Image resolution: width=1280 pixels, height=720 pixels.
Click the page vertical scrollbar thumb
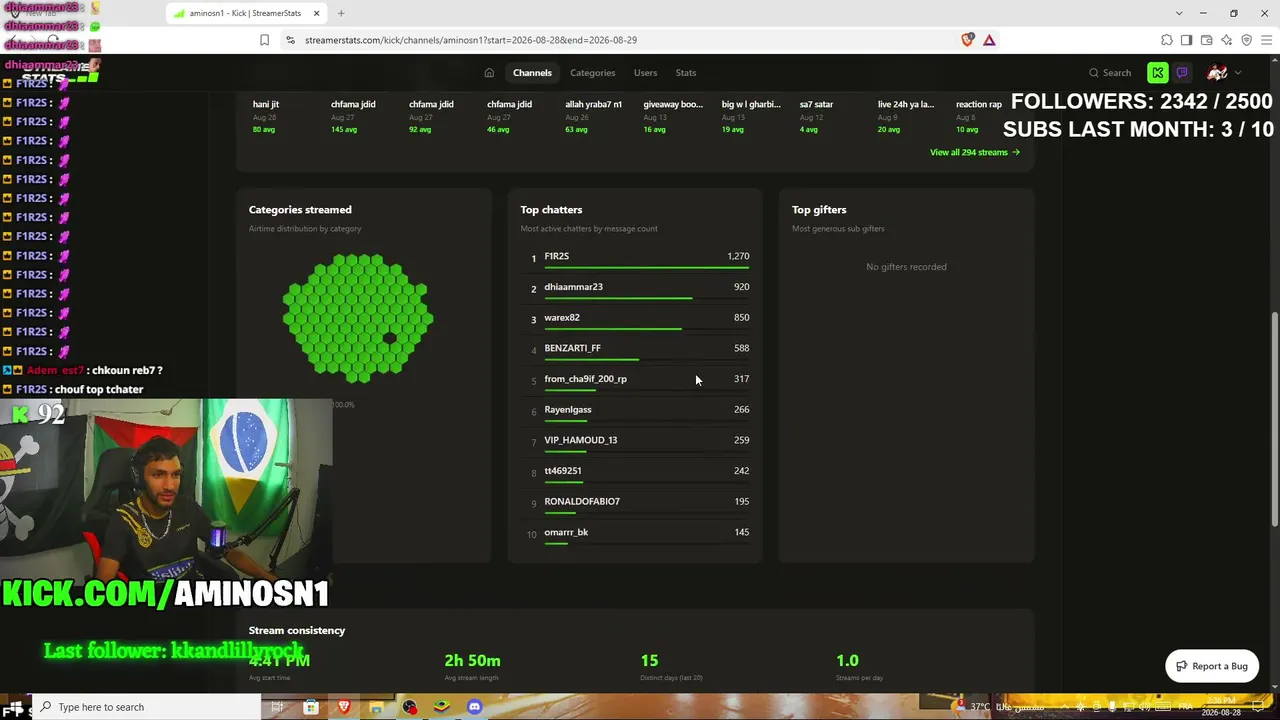[1274, 420]
